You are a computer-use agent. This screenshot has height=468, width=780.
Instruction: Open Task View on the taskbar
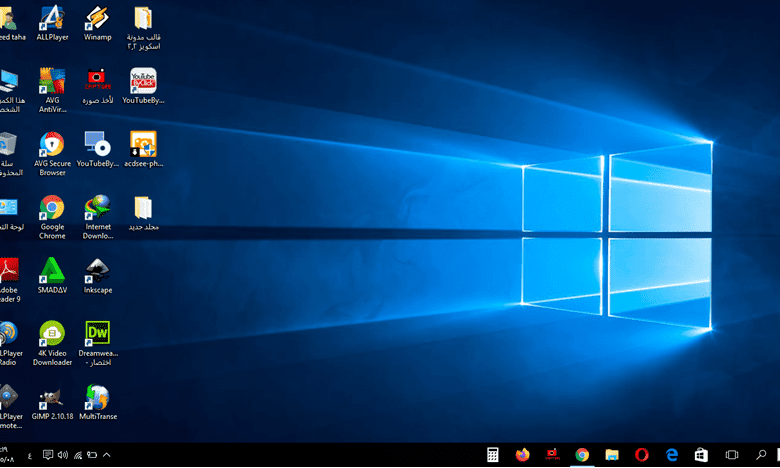tap(732, 455)
